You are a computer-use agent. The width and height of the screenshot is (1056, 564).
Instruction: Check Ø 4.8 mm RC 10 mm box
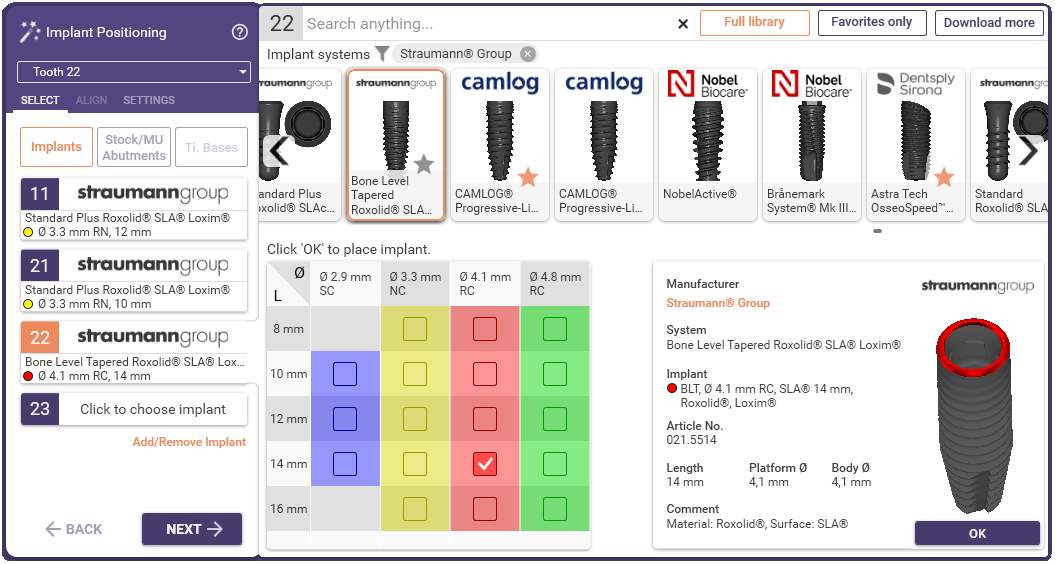click(x=555, y=374)
